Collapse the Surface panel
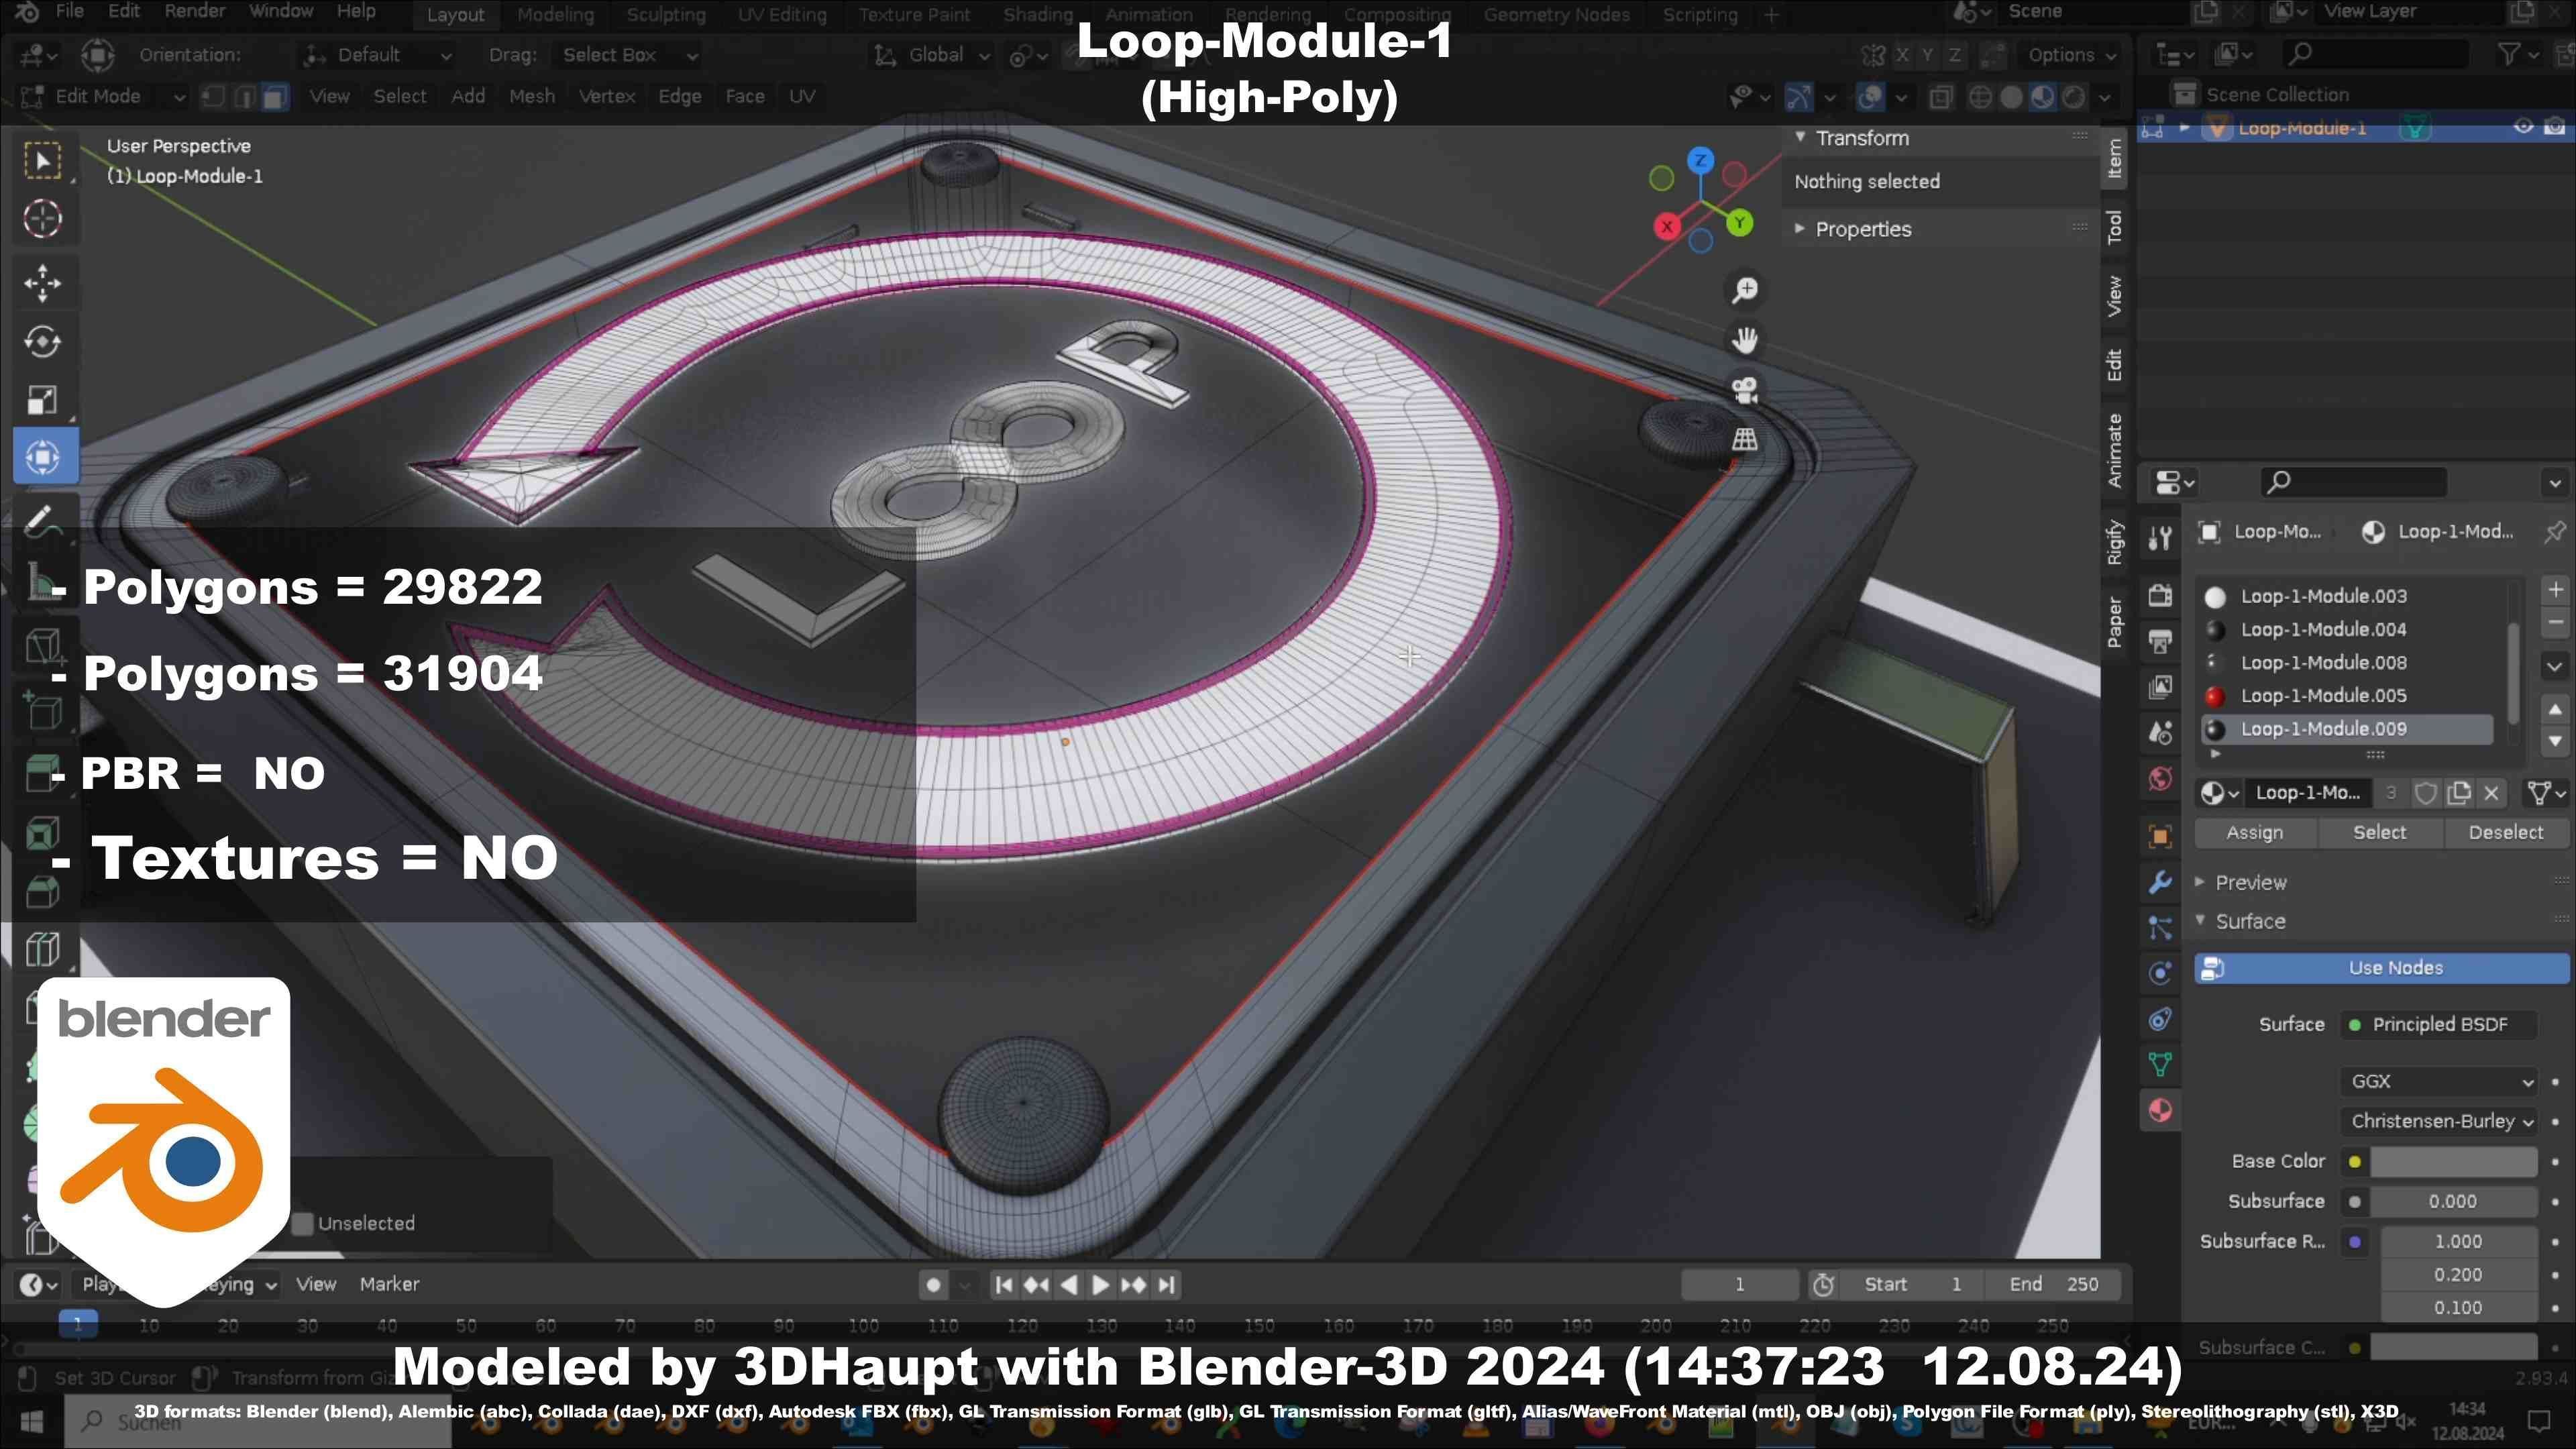The height and width of the screenshot is (1449, 2576). pyautogui.click(x=2250, y=921)
